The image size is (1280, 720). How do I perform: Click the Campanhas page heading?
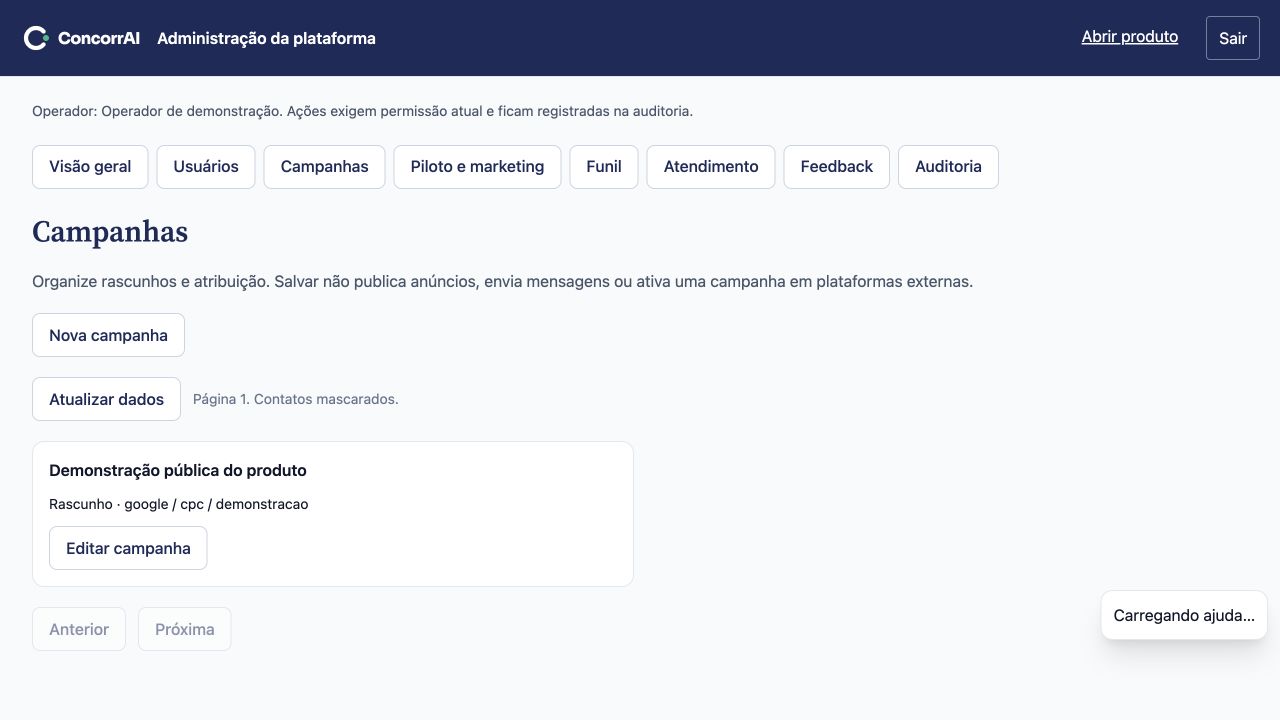point(110,232)
